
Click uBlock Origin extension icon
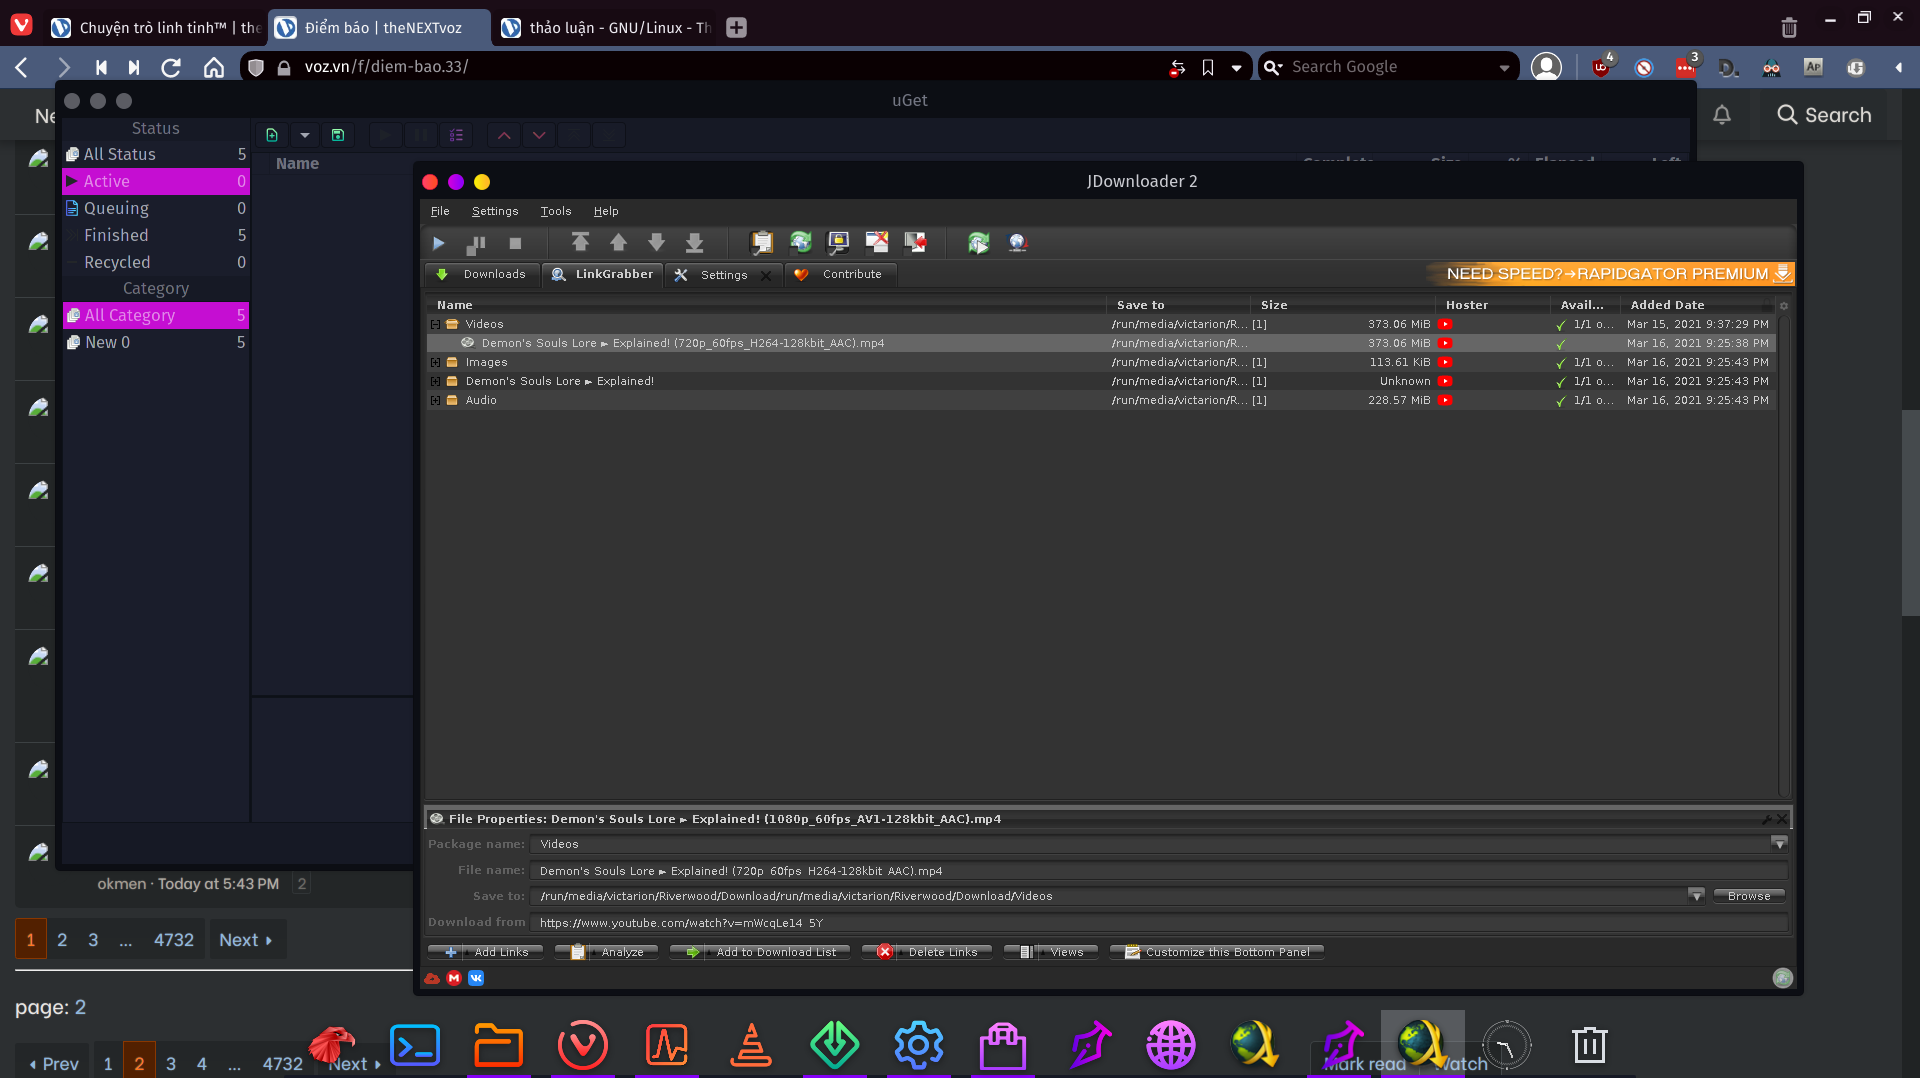[1601, 67]
